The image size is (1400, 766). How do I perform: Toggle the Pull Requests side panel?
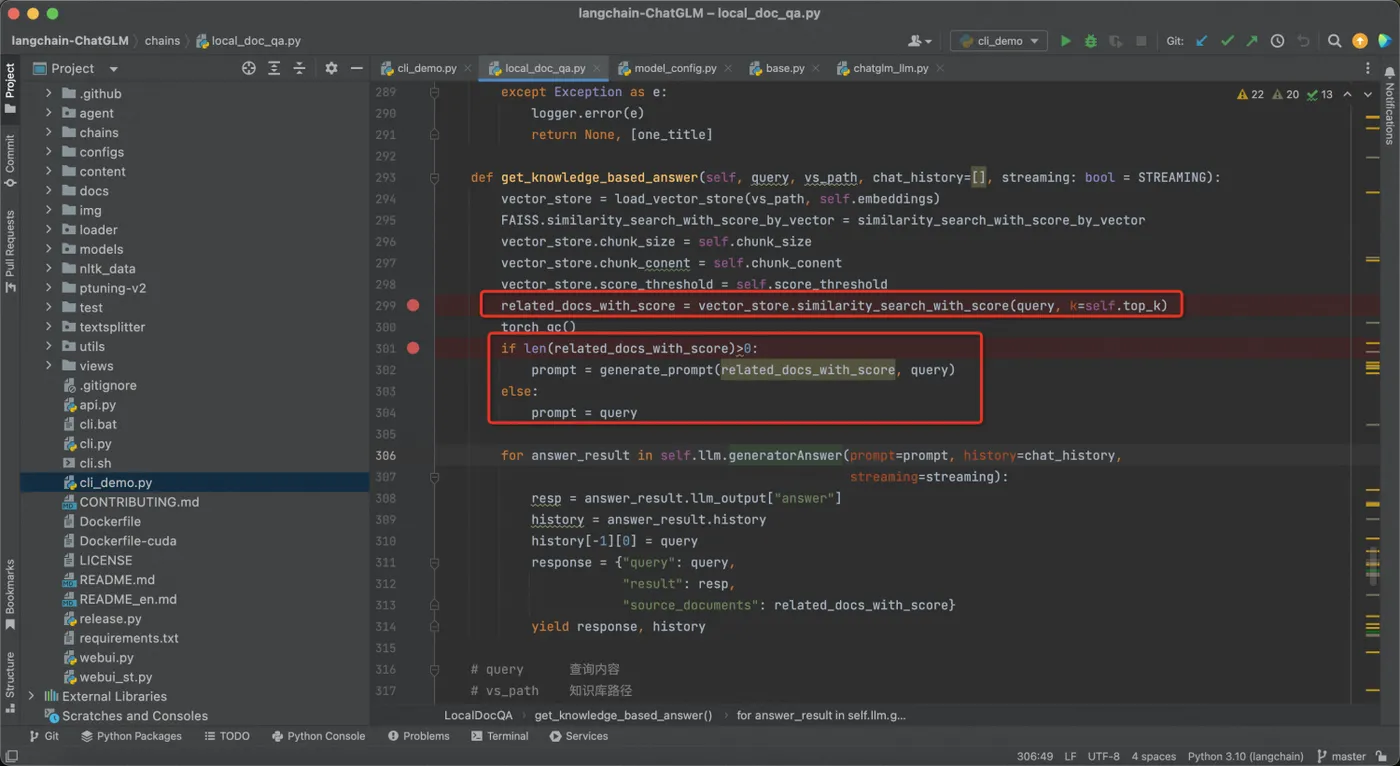(10, 250)
